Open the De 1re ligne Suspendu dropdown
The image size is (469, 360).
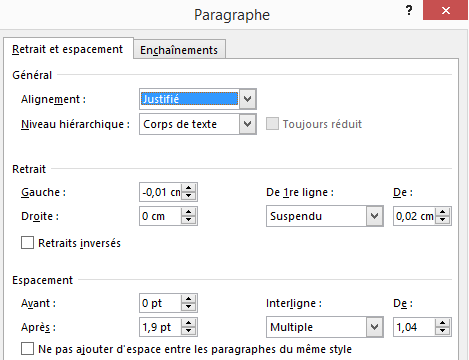click(375, 216)
